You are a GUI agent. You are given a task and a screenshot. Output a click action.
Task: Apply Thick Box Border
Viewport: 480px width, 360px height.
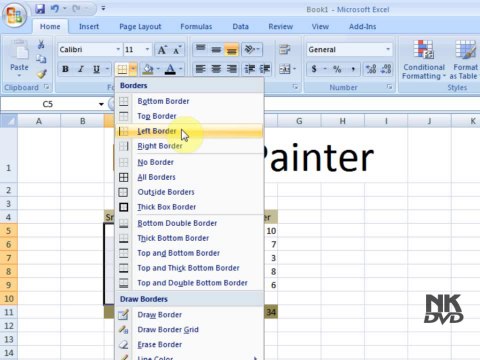tap(189, 207)
